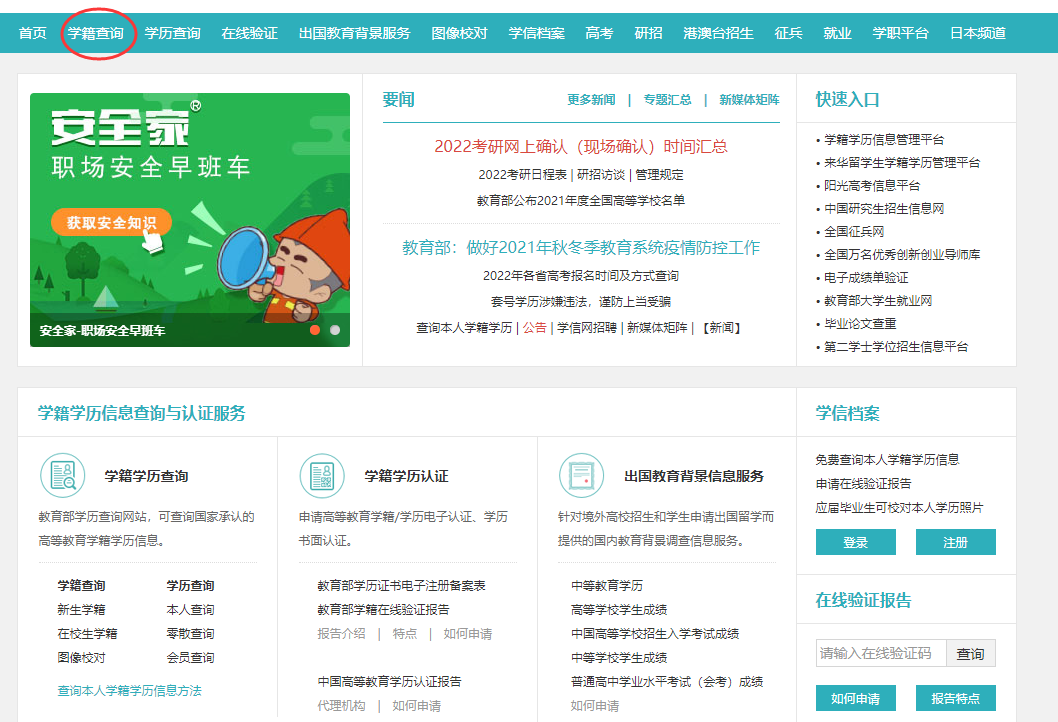Open the 教育部疫情防控工作 headline

[x=581, y=248]
